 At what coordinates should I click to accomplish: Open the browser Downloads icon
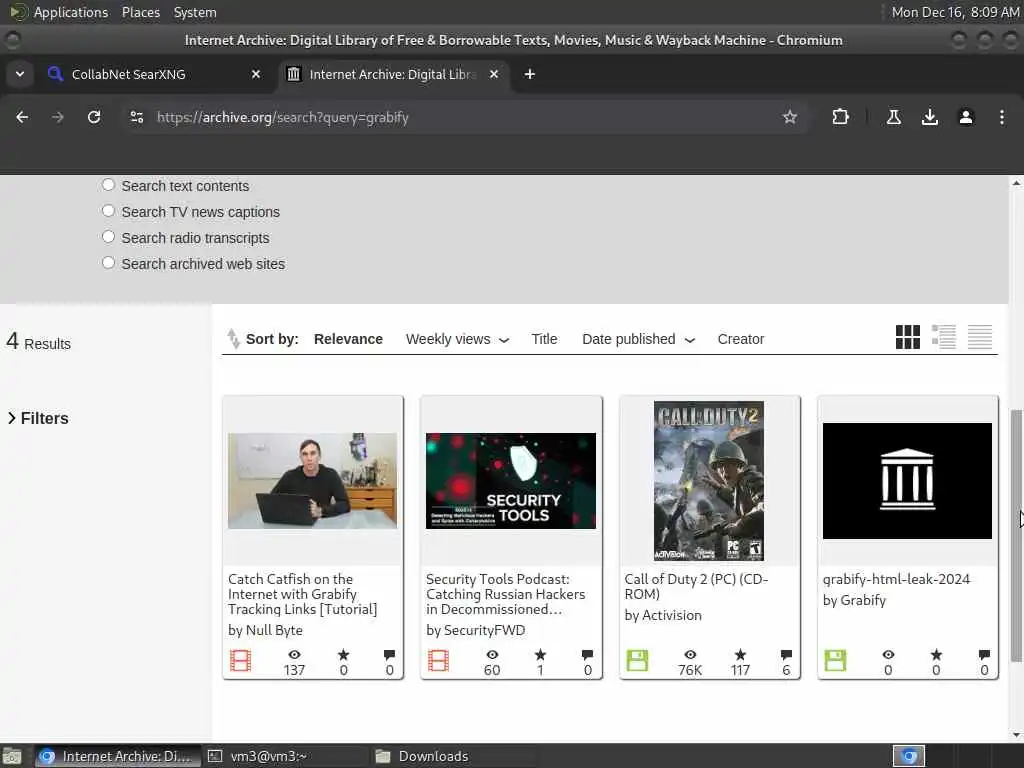[929, 117]
